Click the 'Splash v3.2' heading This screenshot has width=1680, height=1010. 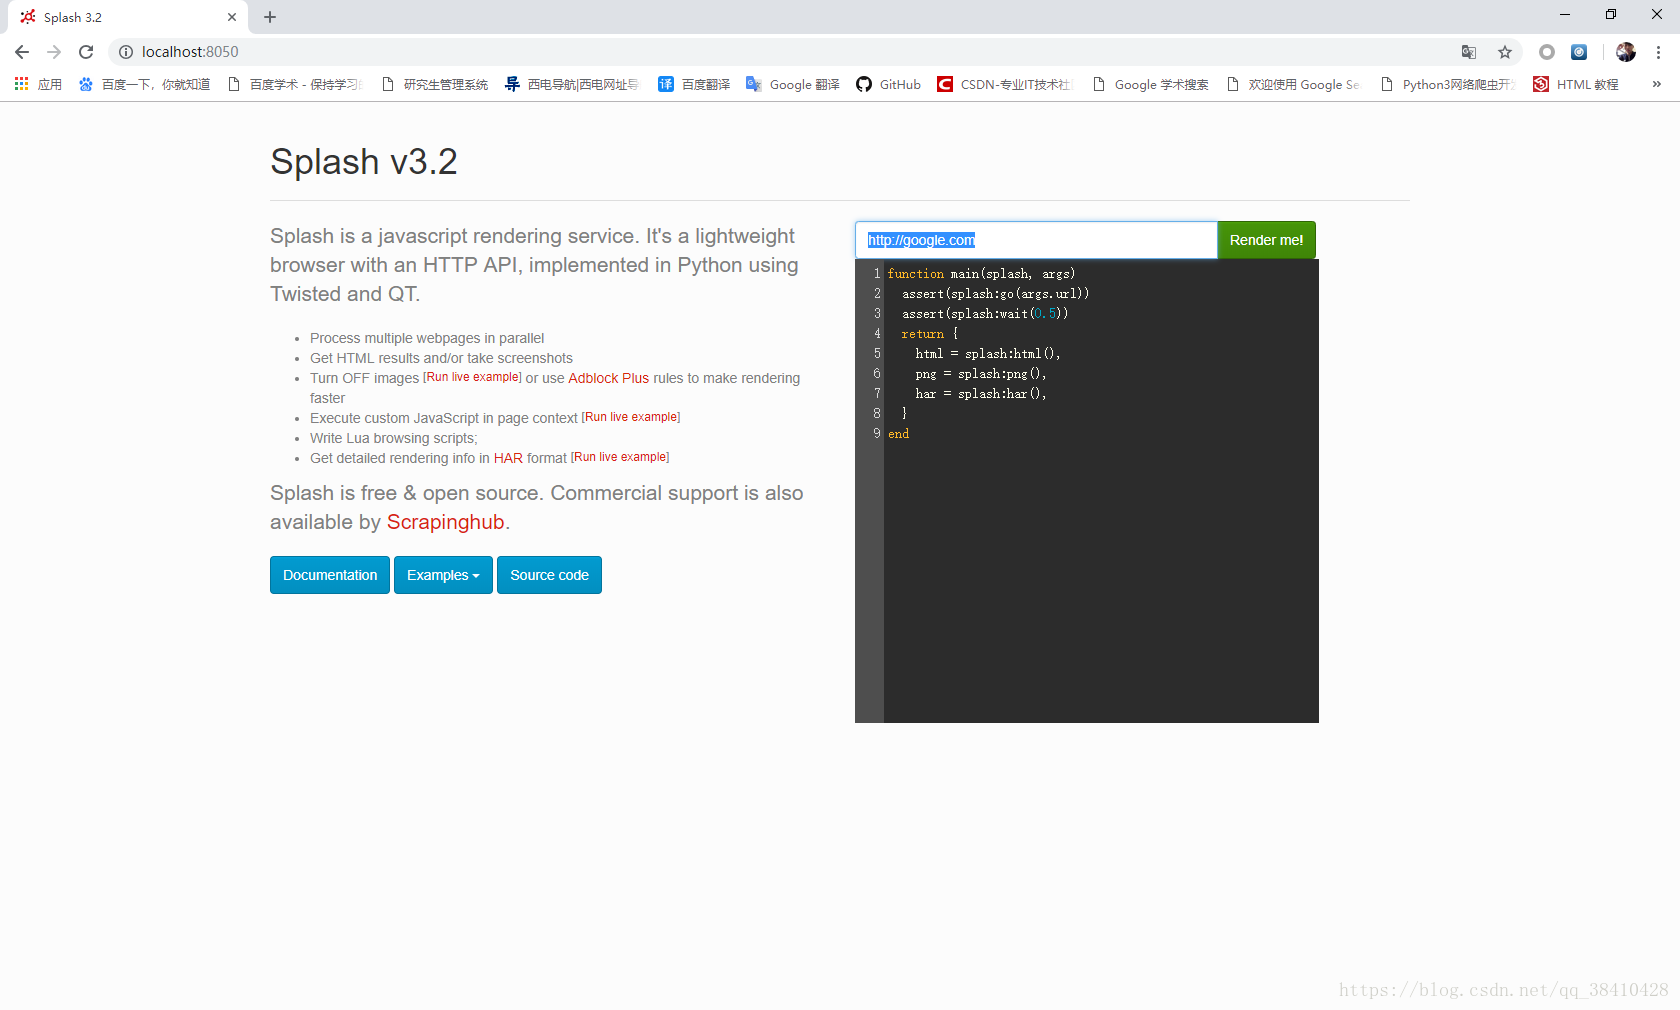click(364, 162)
